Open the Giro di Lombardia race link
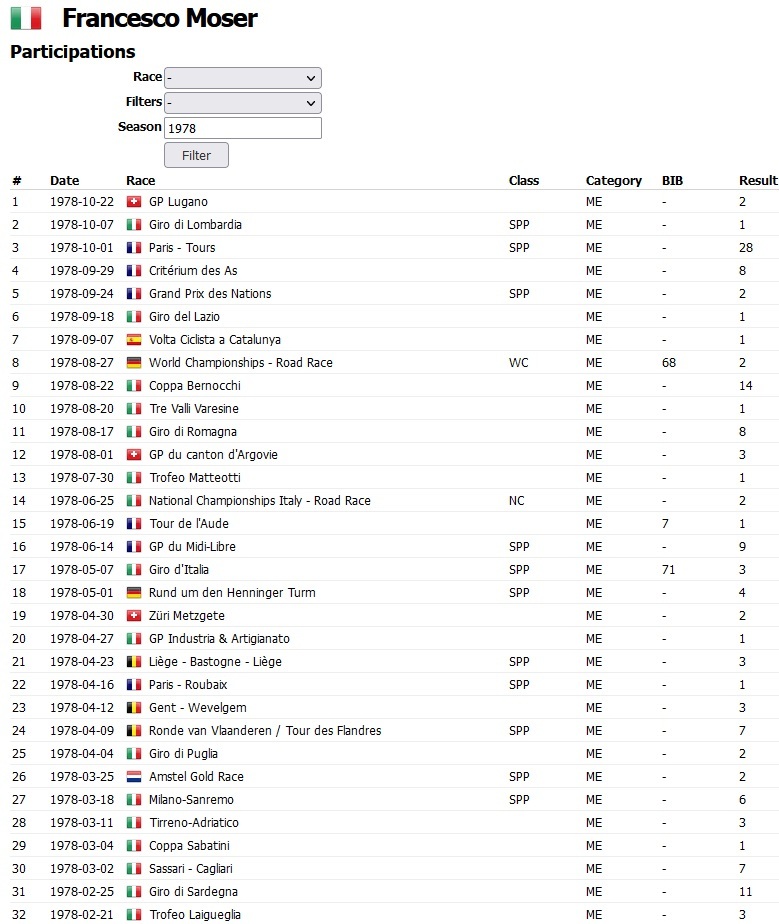The image size is (779, 924). pos(195,225)
